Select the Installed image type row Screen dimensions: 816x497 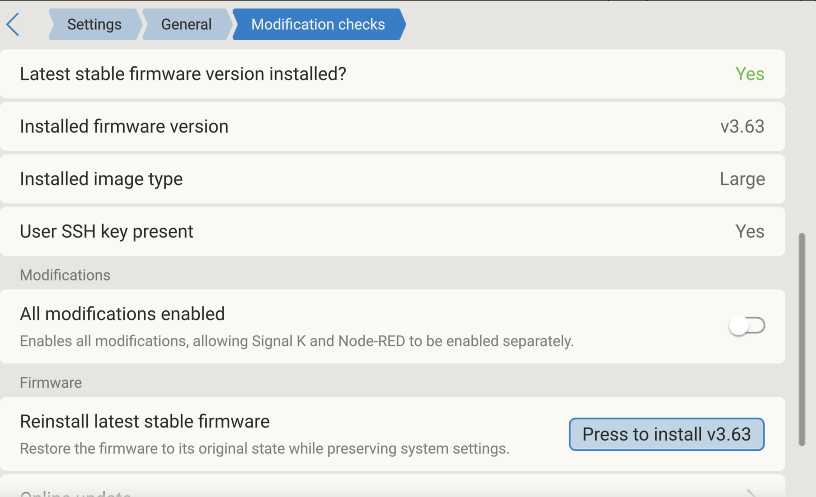[x=101, y=179]
